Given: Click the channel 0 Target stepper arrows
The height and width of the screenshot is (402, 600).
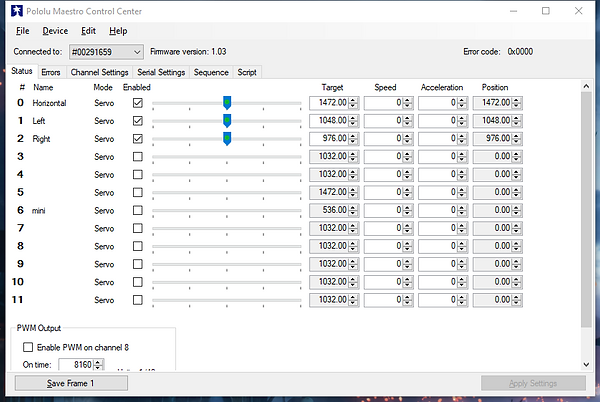Looking at the screenshot, I should pos(353,103).
